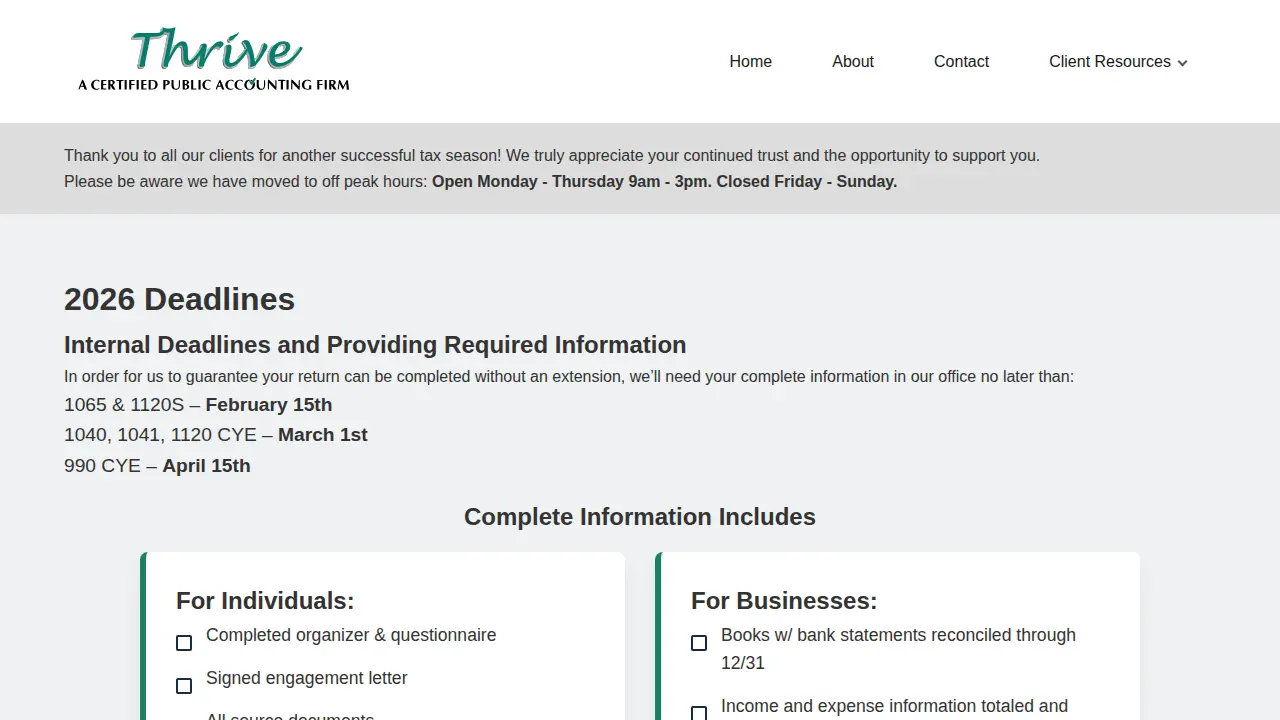1280x720 pixels.
Task: Click Internal Deadlines and Providing Required Information
Action: 375,345
